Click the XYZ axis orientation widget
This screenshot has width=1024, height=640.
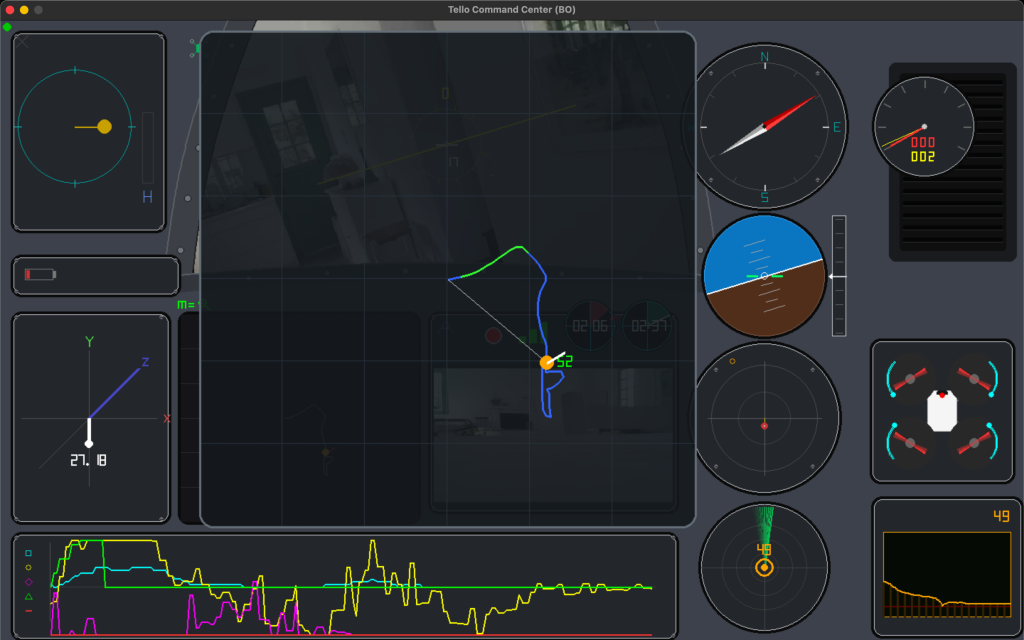pos(90,417)
